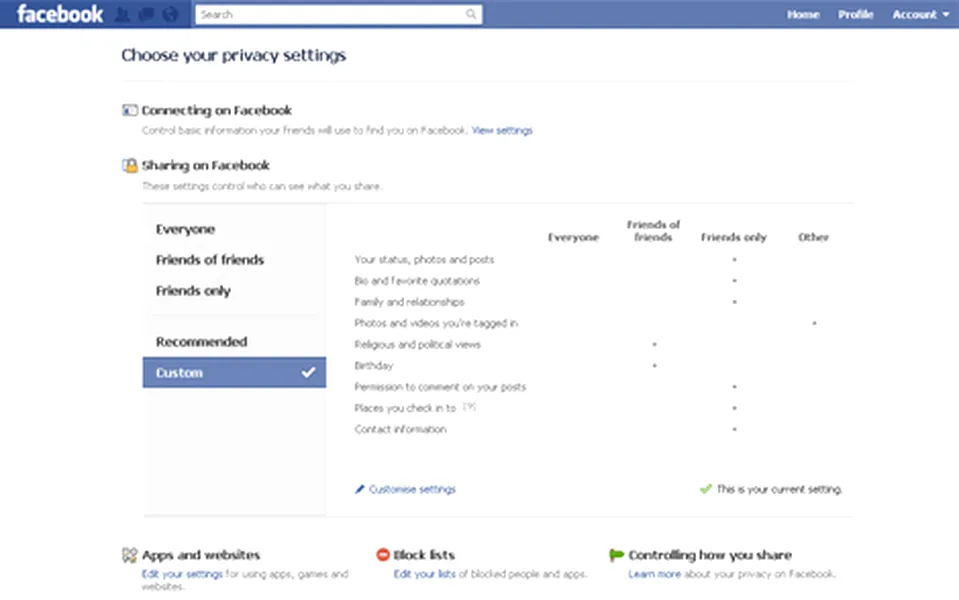Viewport: 959px width, 600px height.
Task: Click the pencil icon beside Customise settings
Action: pyautogui.click(x=360, y=490)
